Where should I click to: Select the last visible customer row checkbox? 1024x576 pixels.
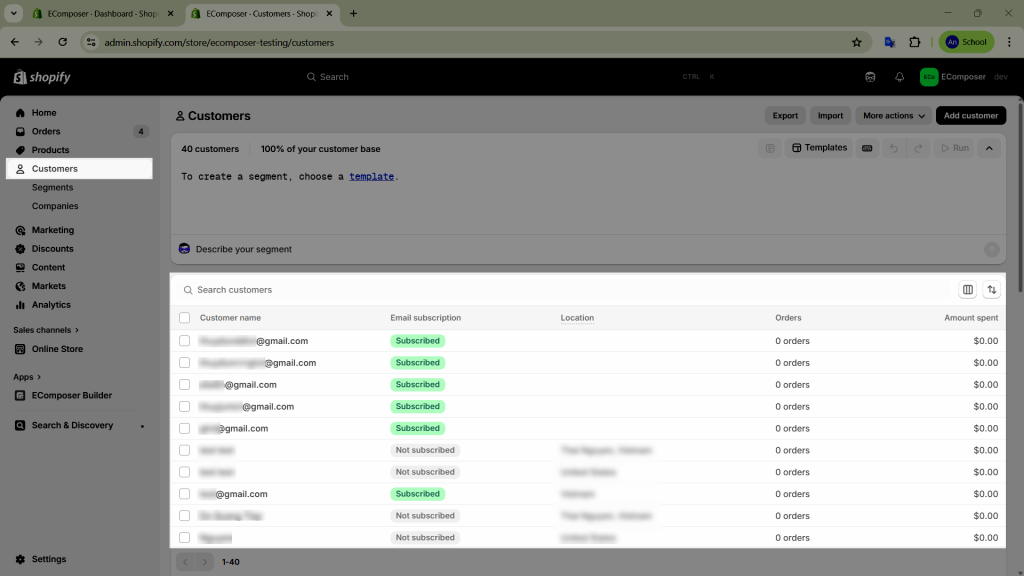(184, 538)
